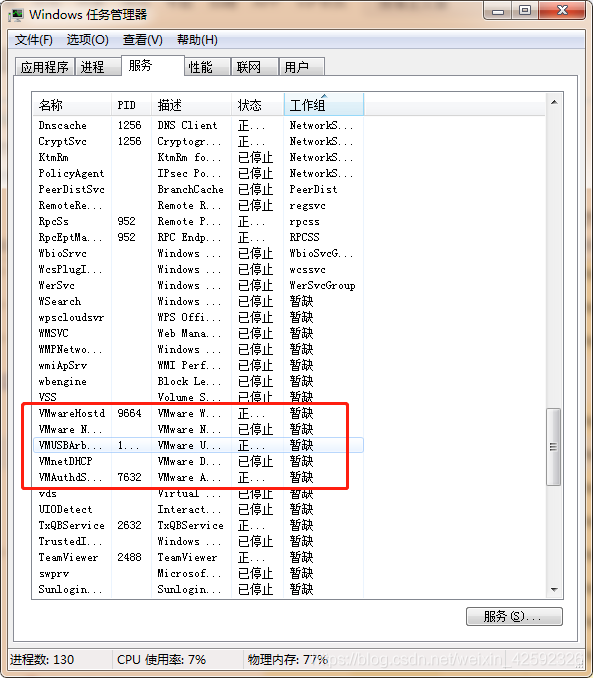
Task: Select the VMnetDHCP service row
Action: (198, 461)
